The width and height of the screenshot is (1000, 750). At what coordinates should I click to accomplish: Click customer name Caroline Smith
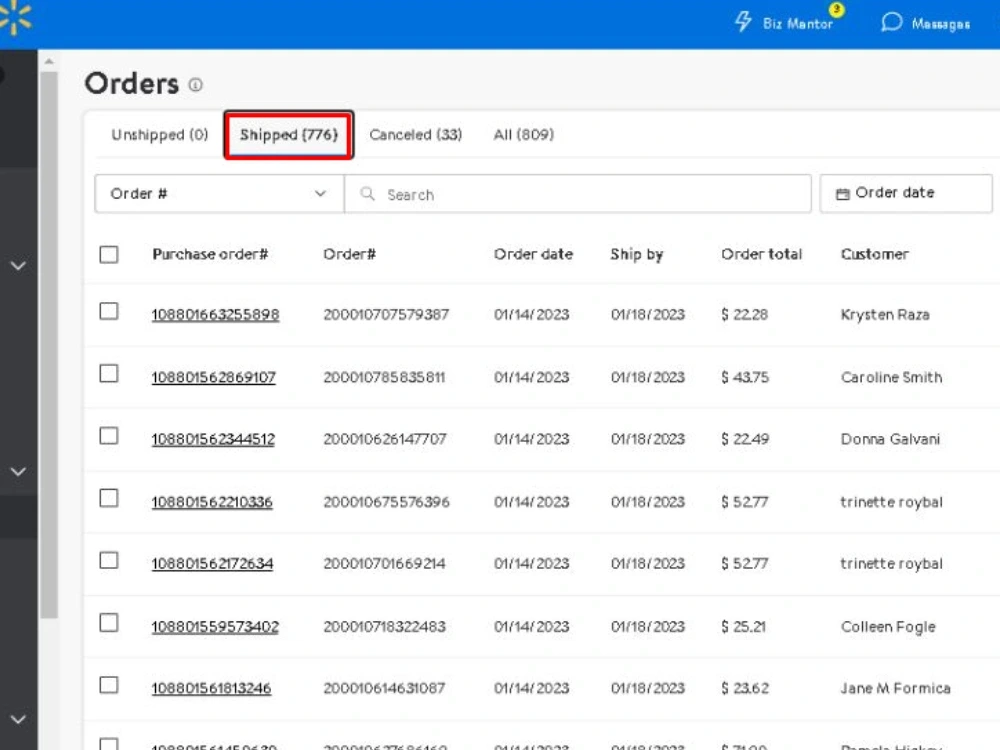click(x=891, y=378)
